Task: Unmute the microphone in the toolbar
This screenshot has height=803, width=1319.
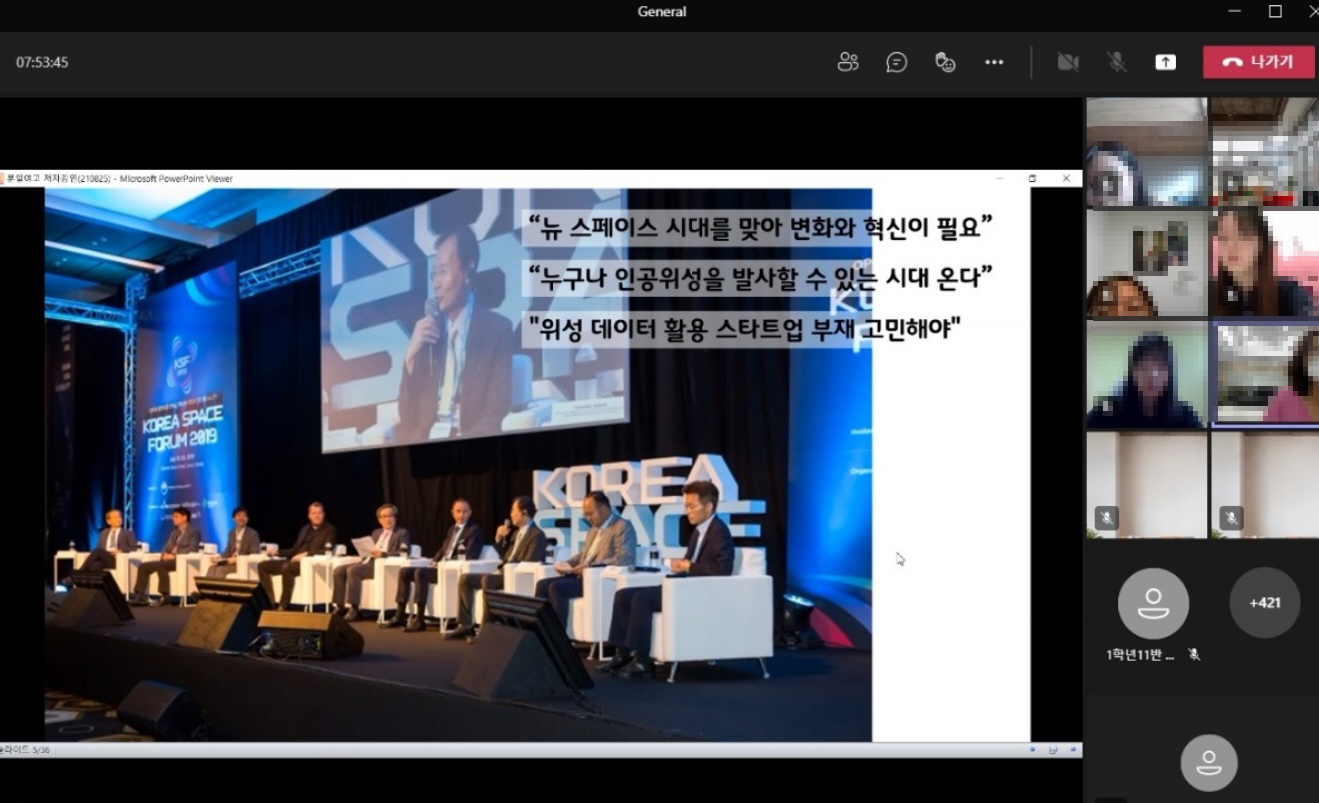Action: [x=1117, y=62]
